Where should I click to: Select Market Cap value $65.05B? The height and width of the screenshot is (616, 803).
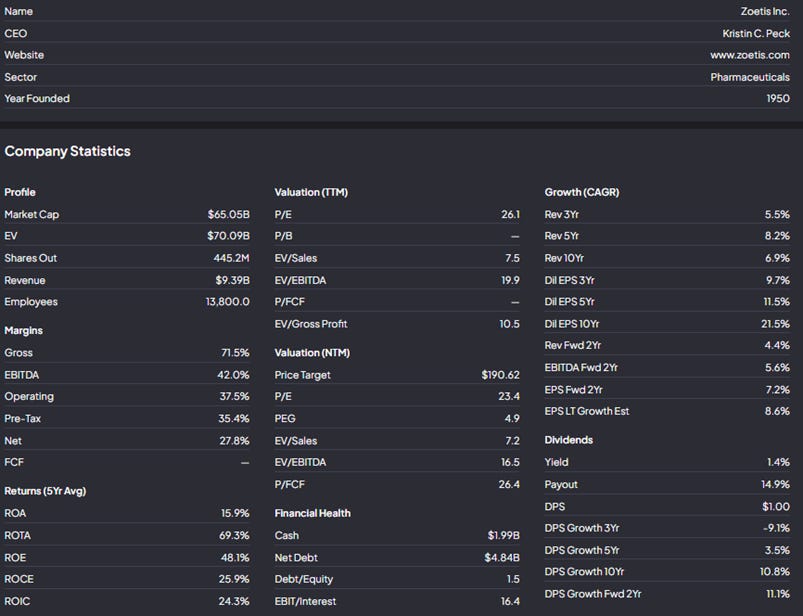pos(228,214)
